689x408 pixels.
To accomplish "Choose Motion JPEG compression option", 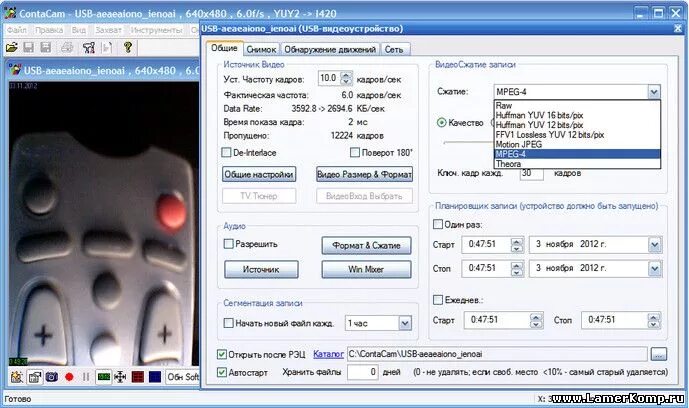I will pos(577,144).
